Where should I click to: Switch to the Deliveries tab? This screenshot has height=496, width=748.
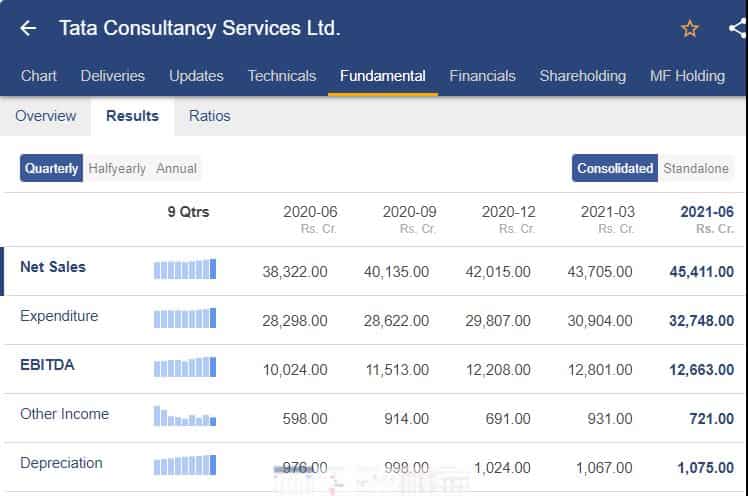coord(113,76)
